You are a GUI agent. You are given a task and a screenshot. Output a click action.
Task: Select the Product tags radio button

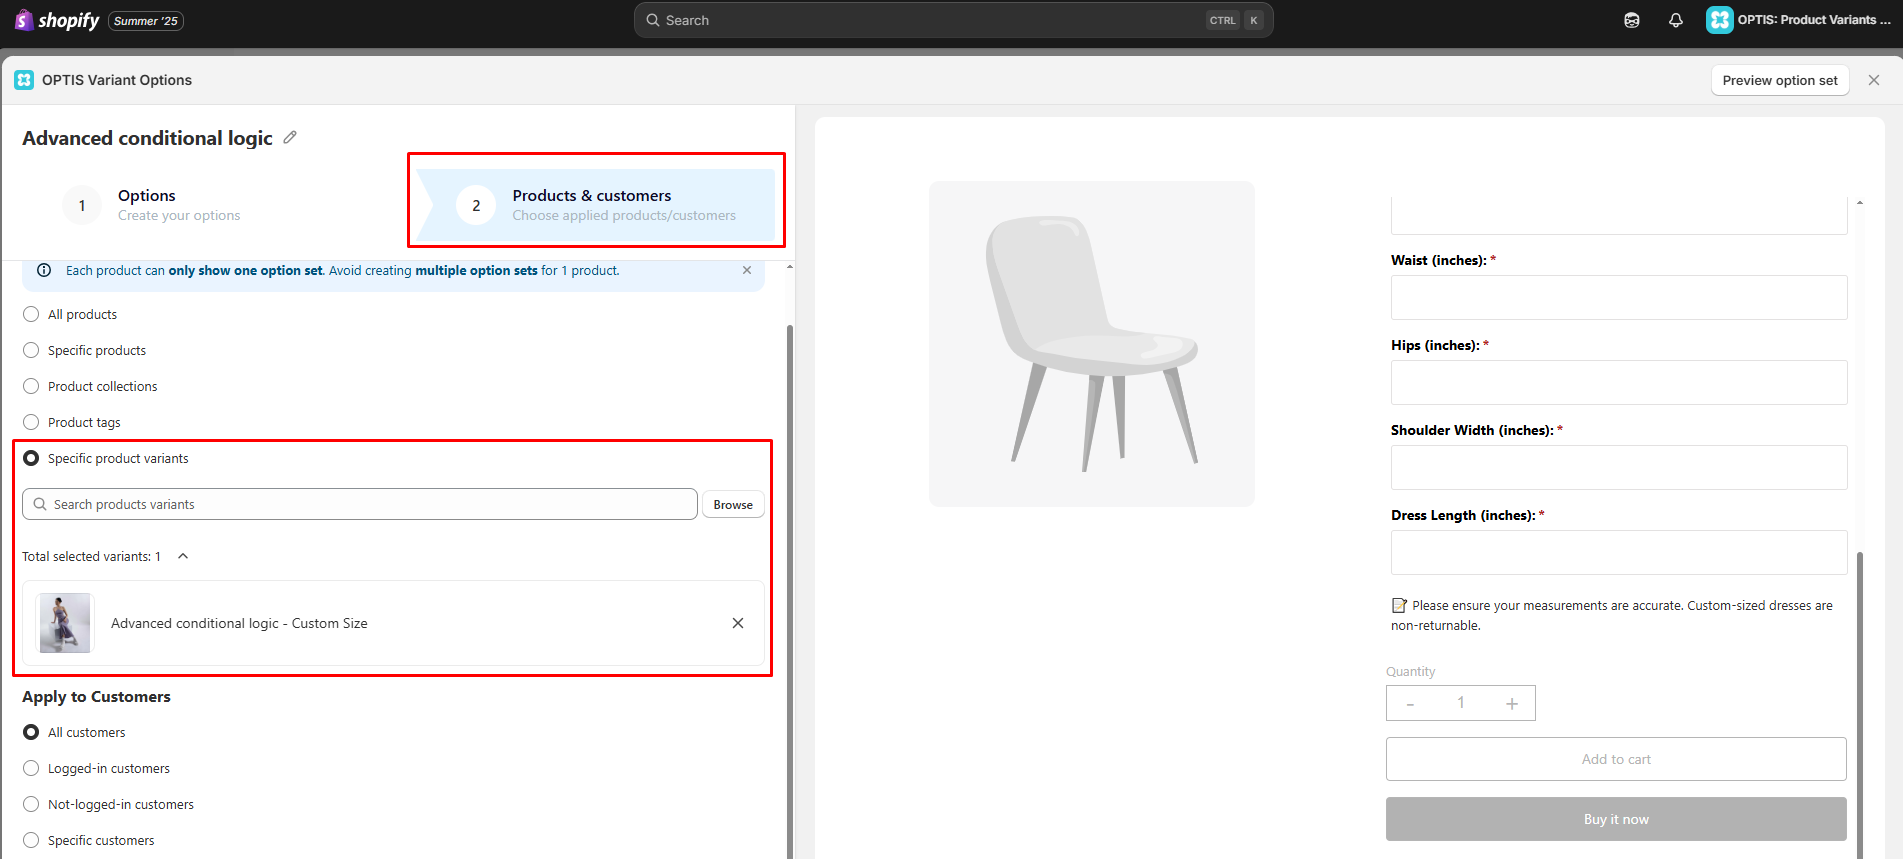[x=31, y=422]
